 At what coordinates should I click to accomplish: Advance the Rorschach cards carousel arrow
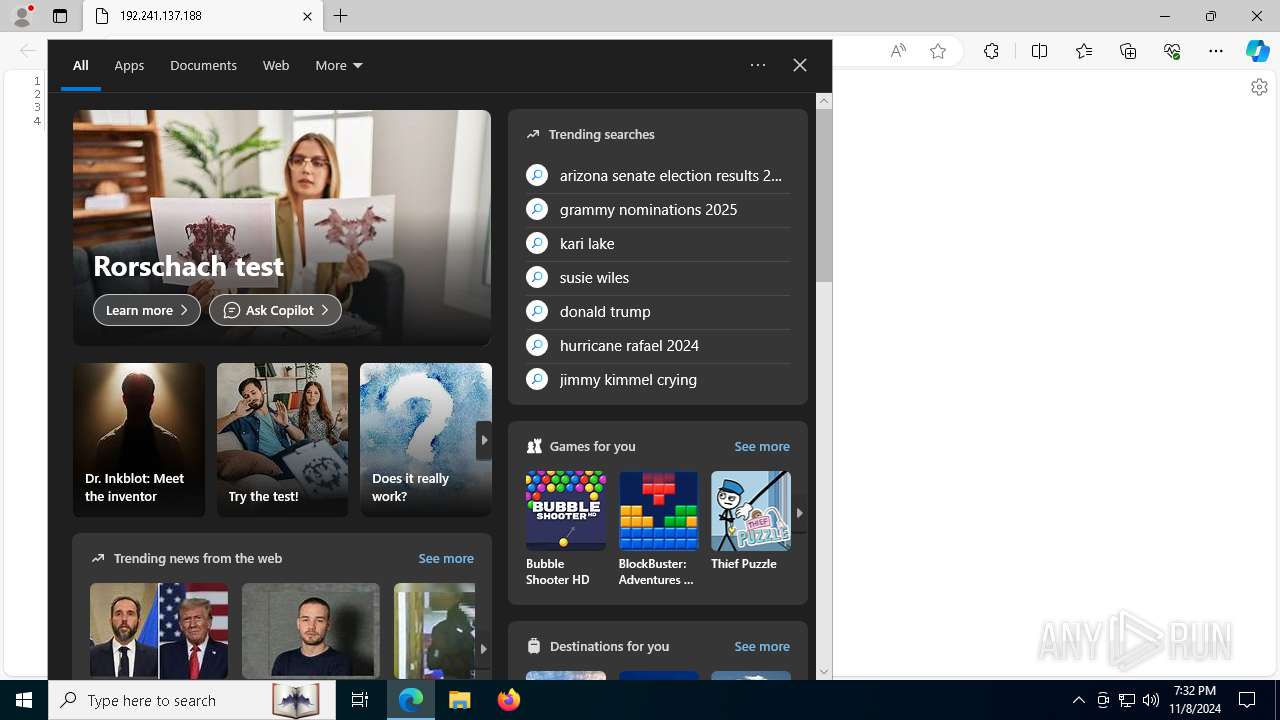(x=484, y=440)
